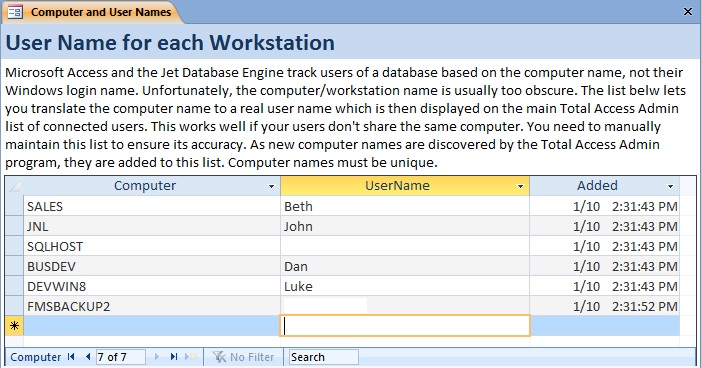The image size is (702, 368).
Task: Click the User Name for each Workstation heading
Action: coord(170,43)
